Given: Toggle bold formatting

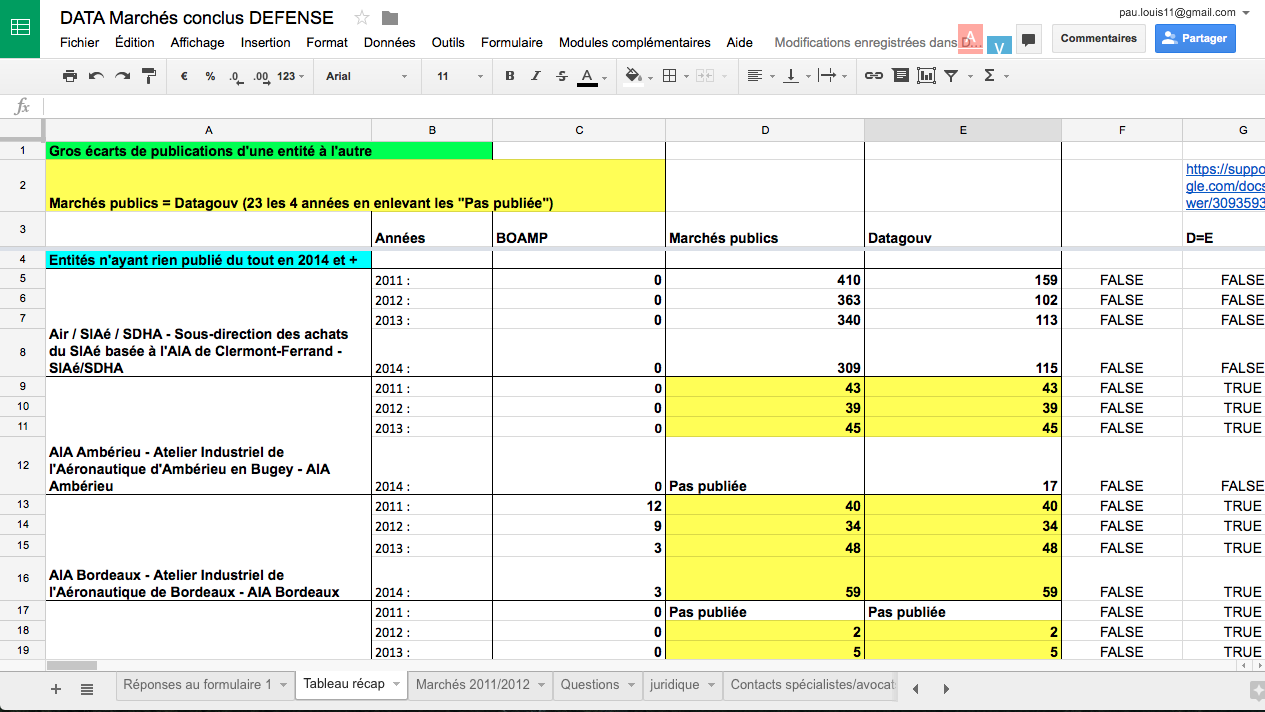Looking at the screenshot, I should tap(510, 76).
